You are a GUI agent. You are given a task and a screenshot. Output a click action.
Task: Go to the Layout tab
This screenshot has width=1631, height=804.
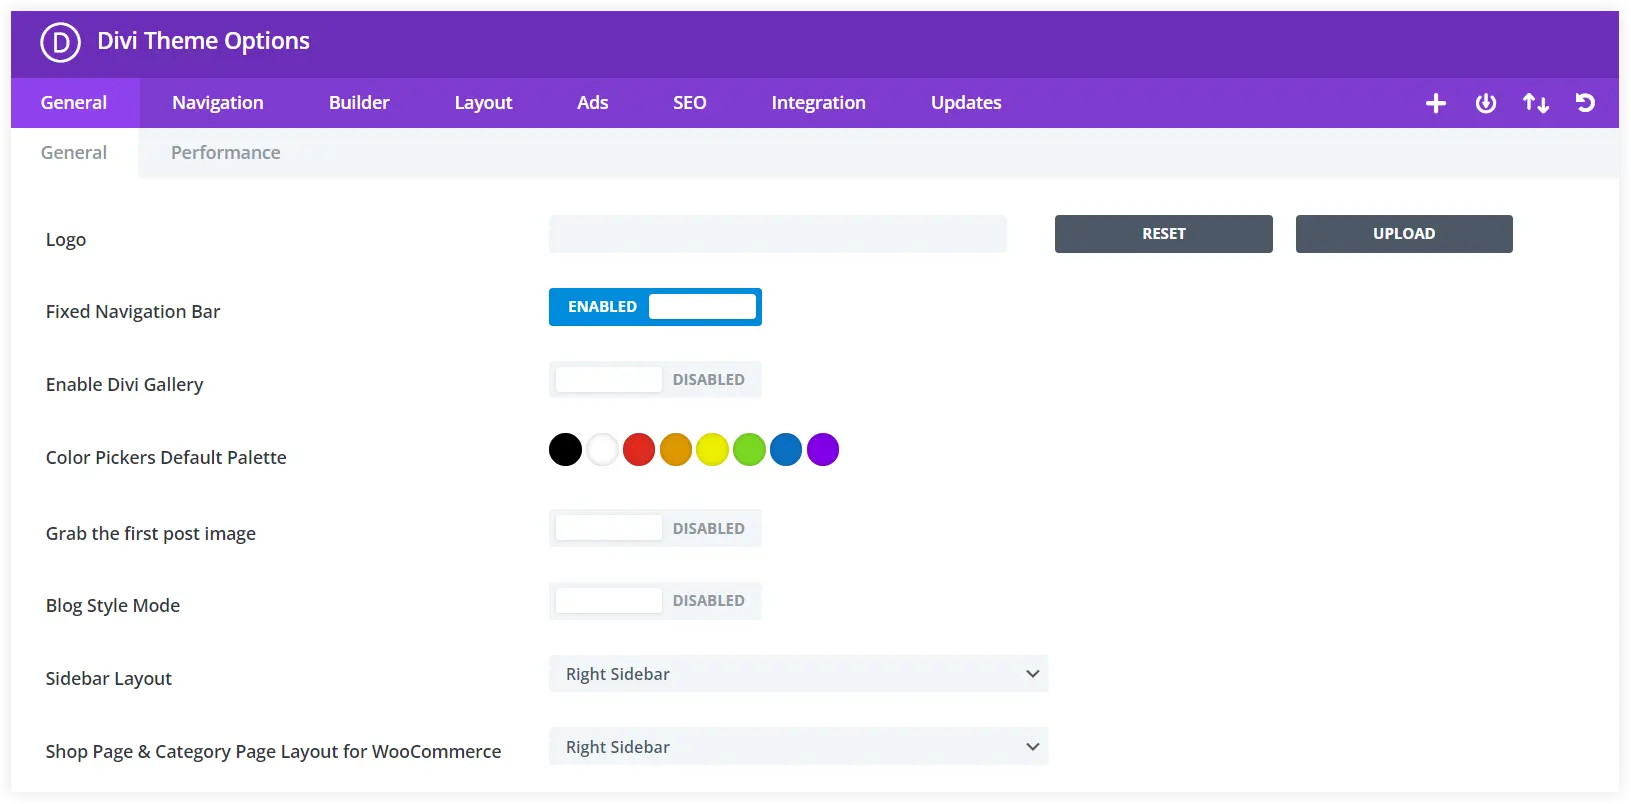pyautogui.click(x=483, y=103)
